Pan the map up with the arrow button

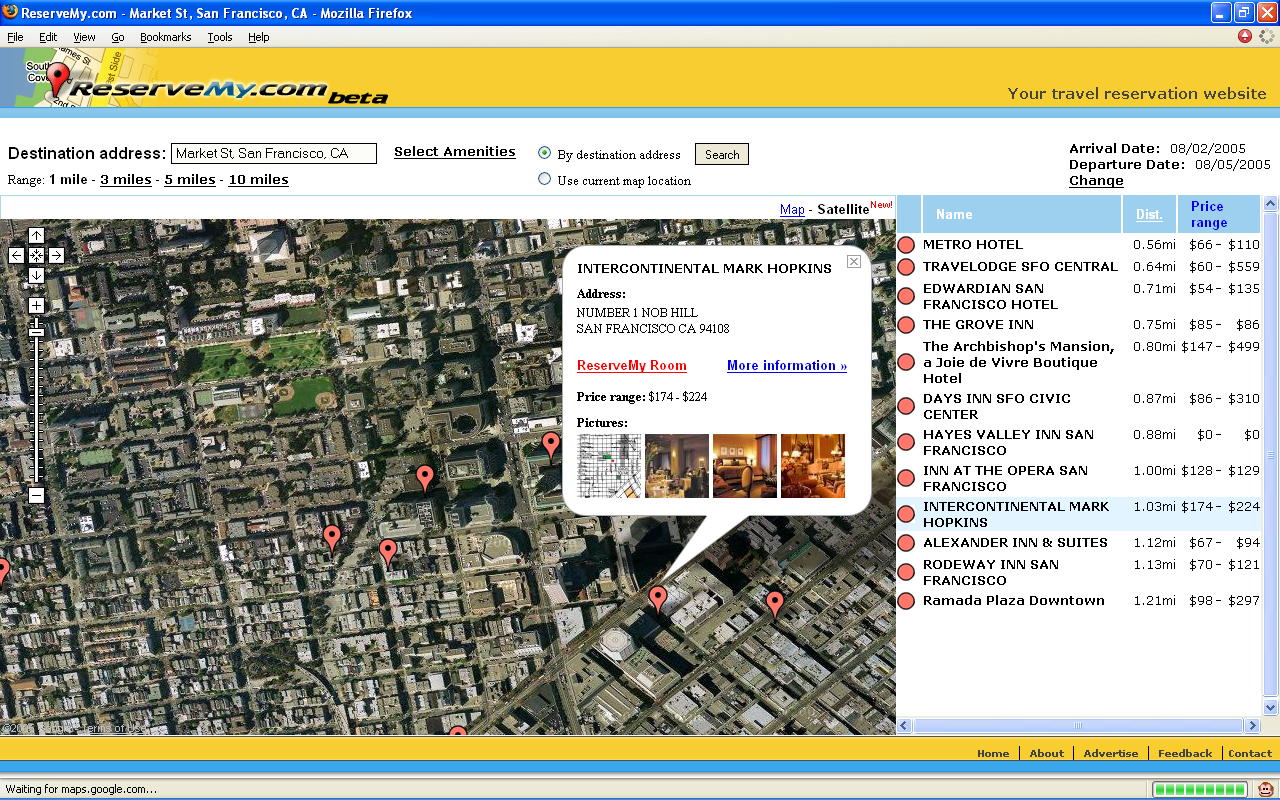click(36, 235)
